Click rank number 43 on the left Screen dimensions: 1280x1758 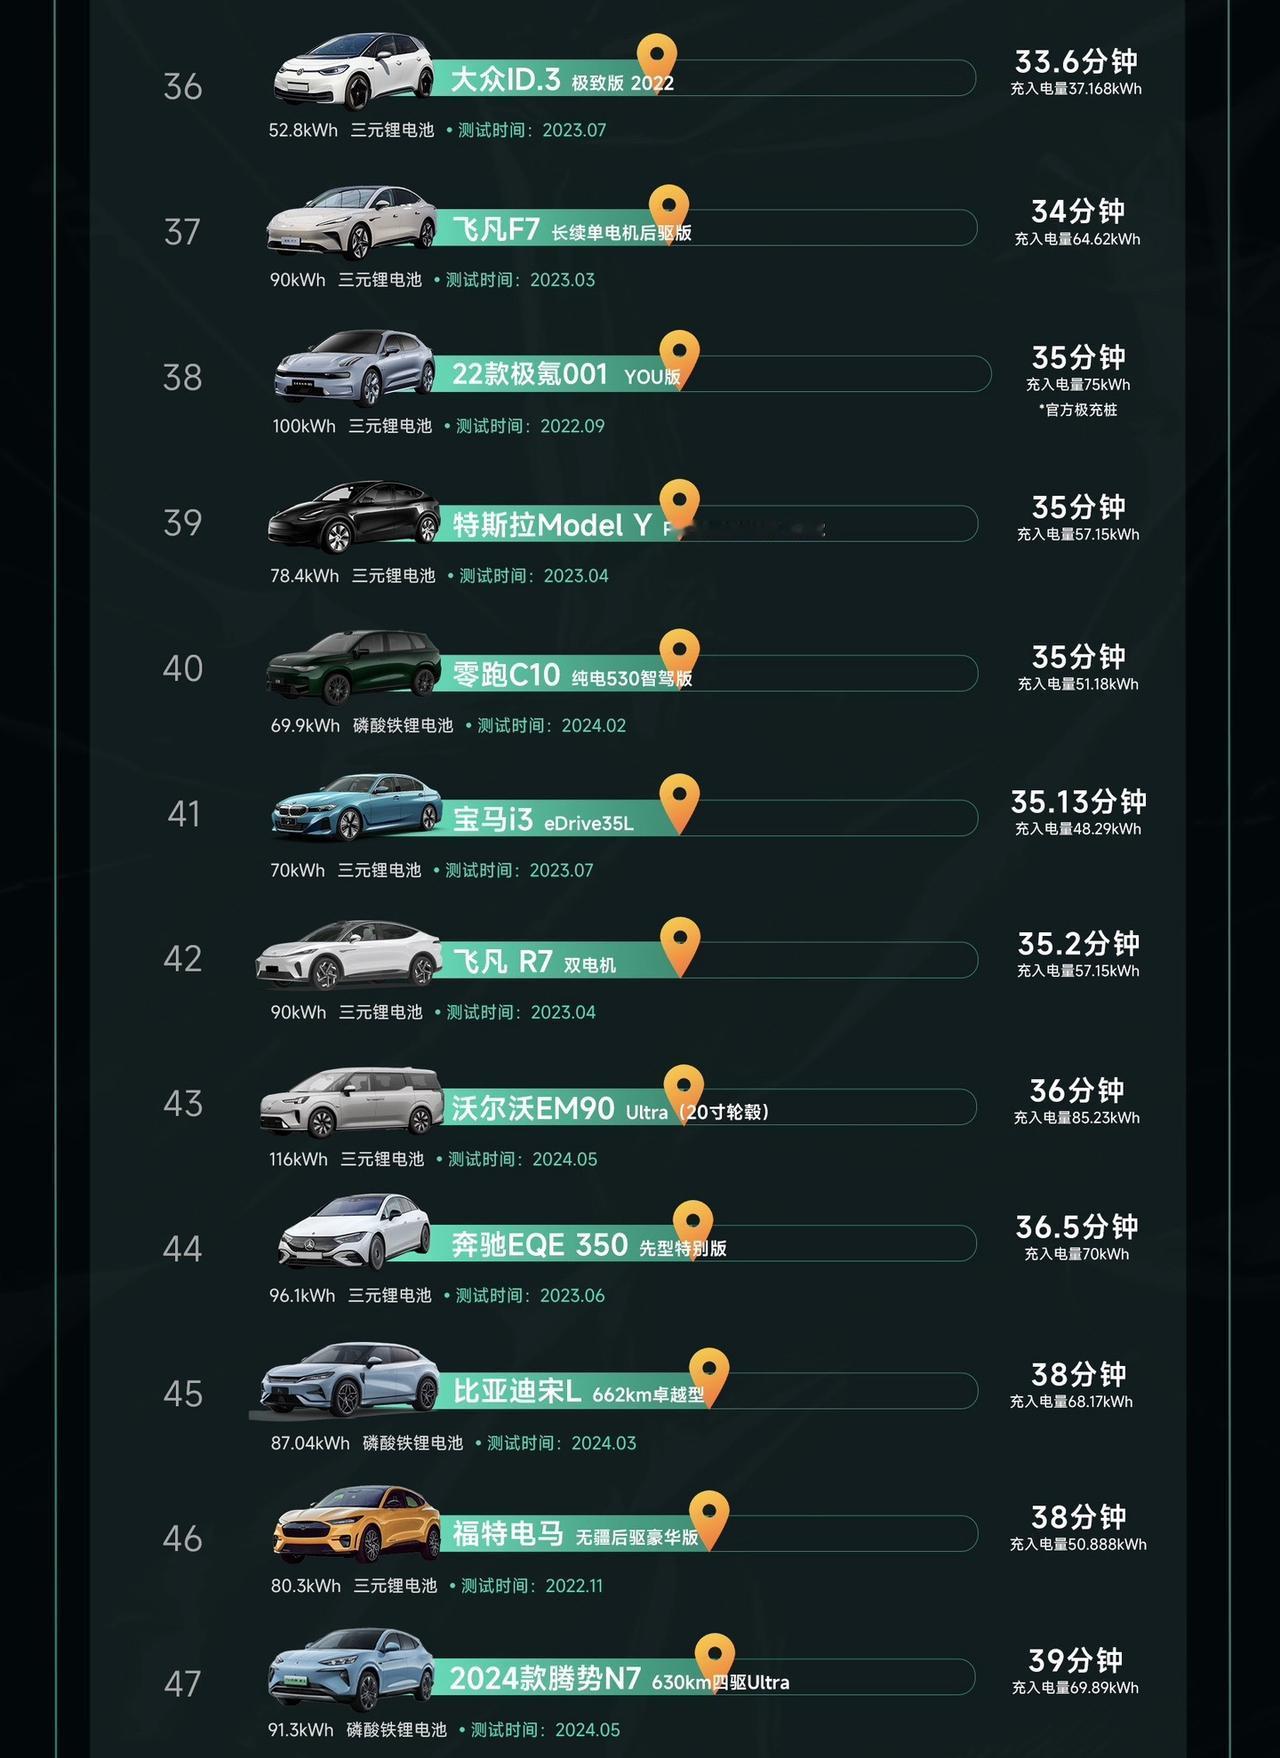pyautogui.click(x=183, y=1104)
